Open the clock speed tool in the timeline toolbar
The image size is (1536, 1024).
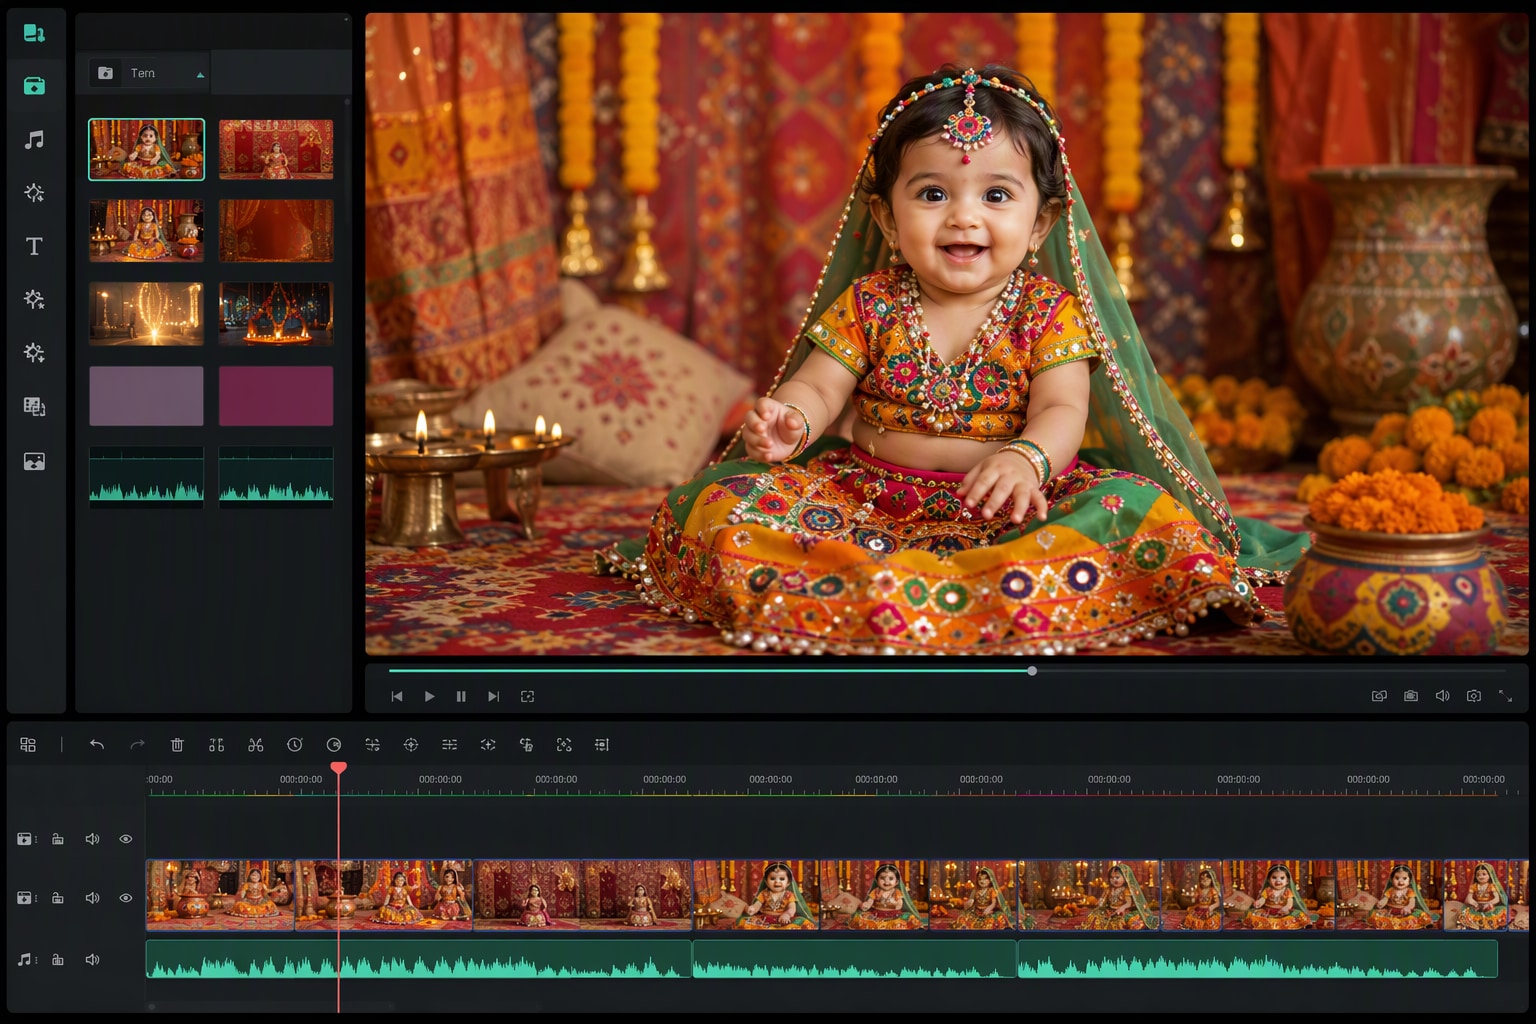click(x=295, y=745)
